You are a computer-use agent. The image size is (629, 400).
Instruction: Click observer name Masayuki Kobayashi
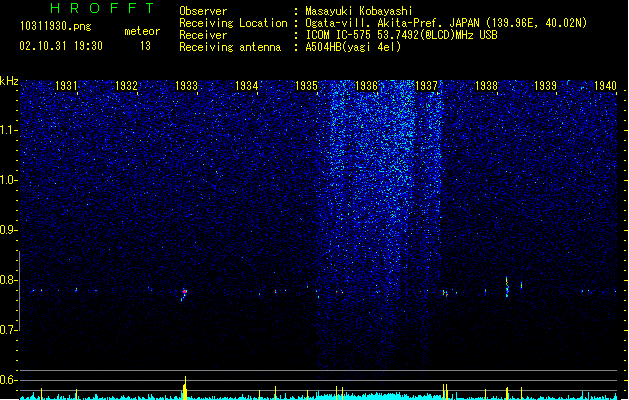click(x=359, y=11)
